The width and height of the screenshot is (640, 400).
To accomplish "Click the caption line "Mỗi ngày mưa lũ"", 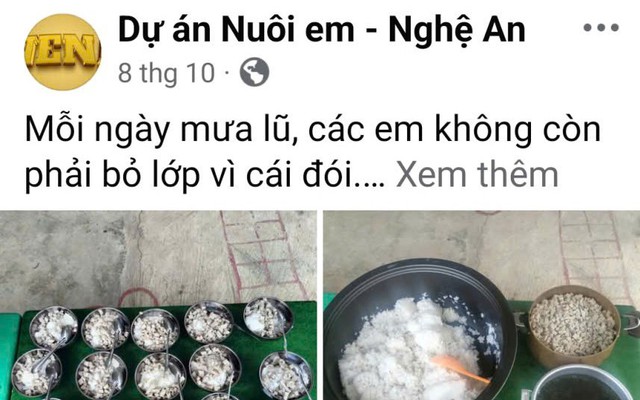I will (x=160, y=131).
